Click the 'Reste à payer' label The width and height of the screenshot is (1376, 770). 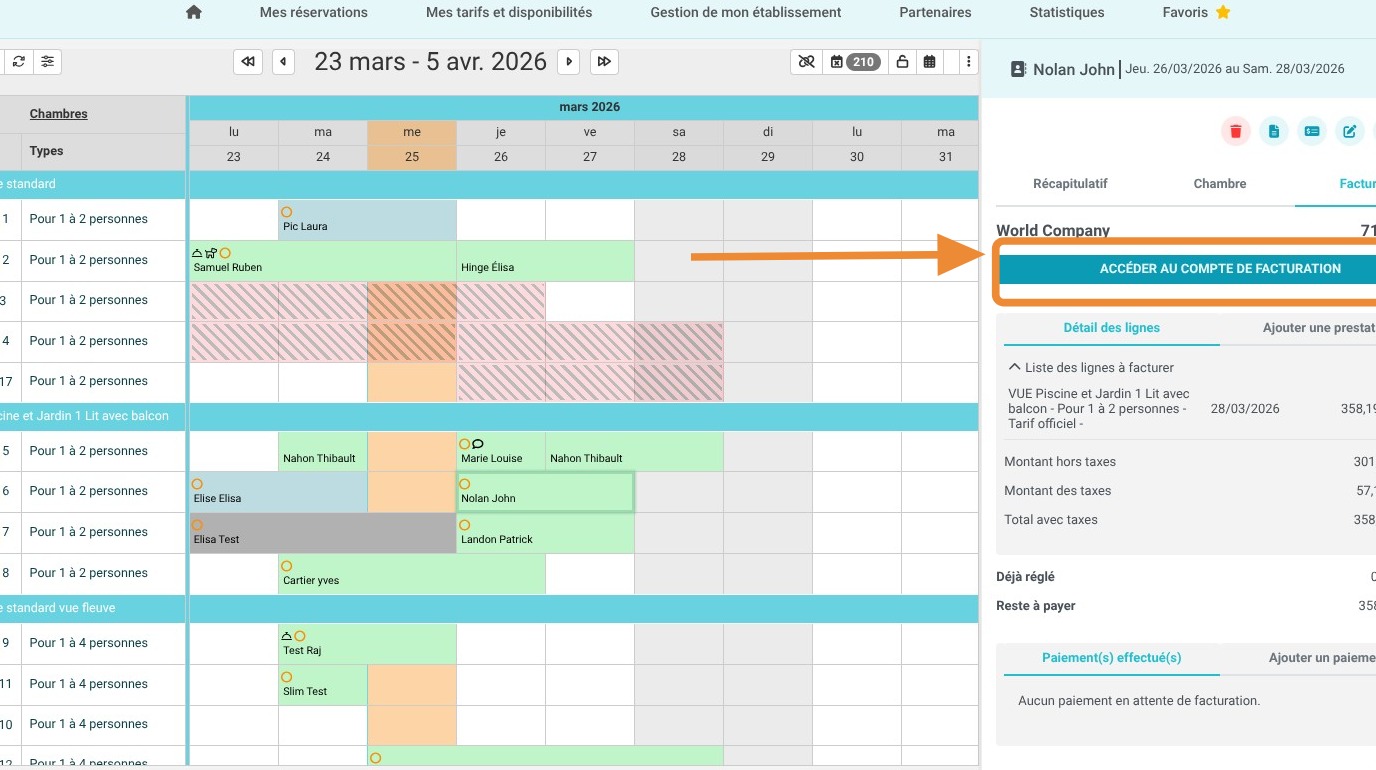1036,606
